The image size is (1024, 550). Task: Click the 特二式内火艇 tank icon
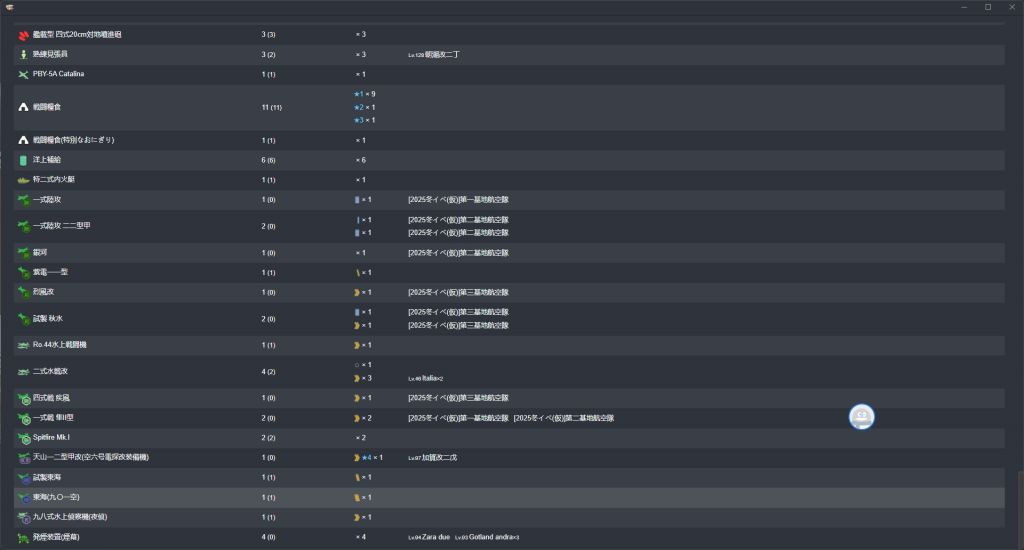click(x=24, y=180)
